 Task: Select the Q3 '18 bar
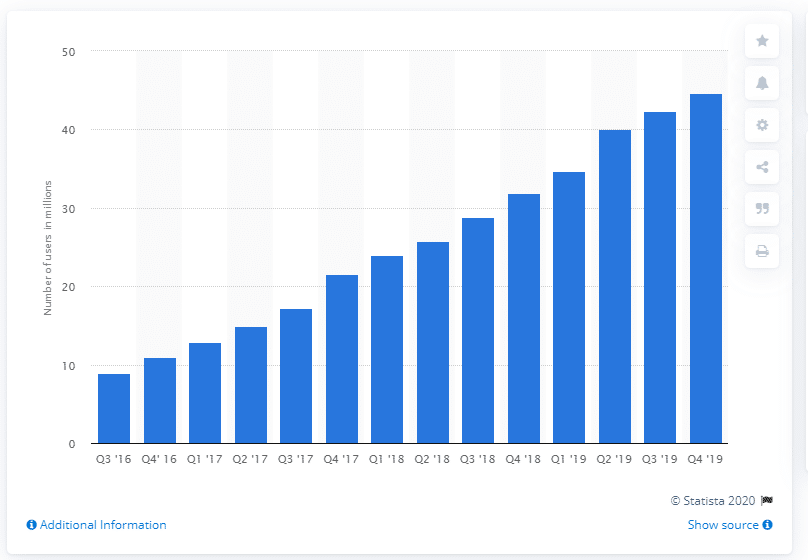tap(478, 330)
